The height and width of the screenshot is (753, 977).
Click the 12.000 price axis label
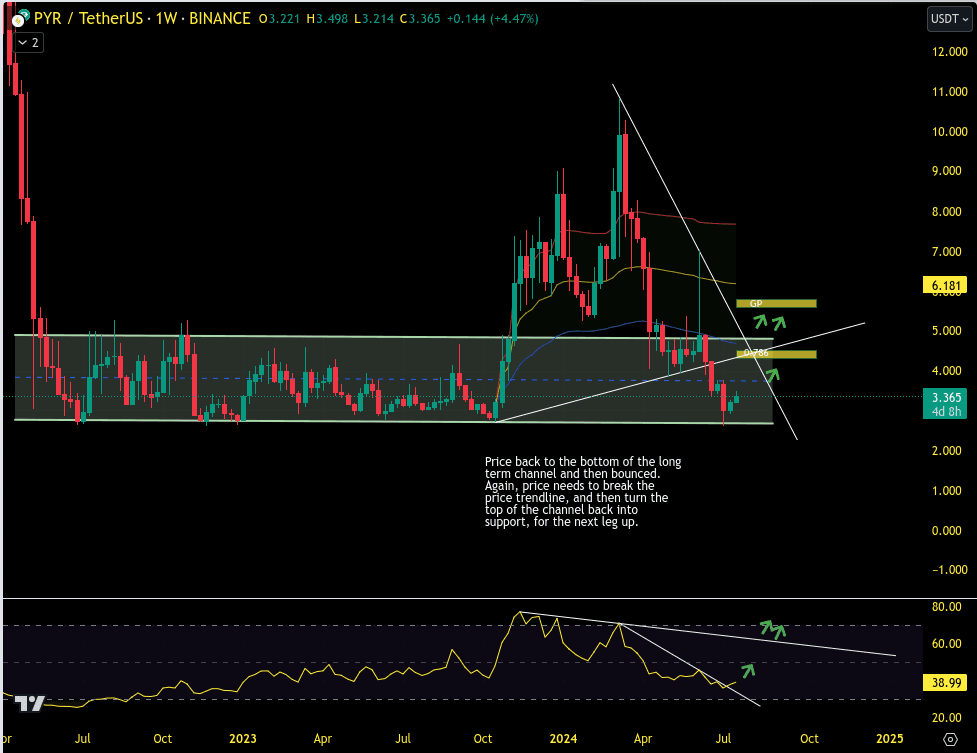coord(950,52)
